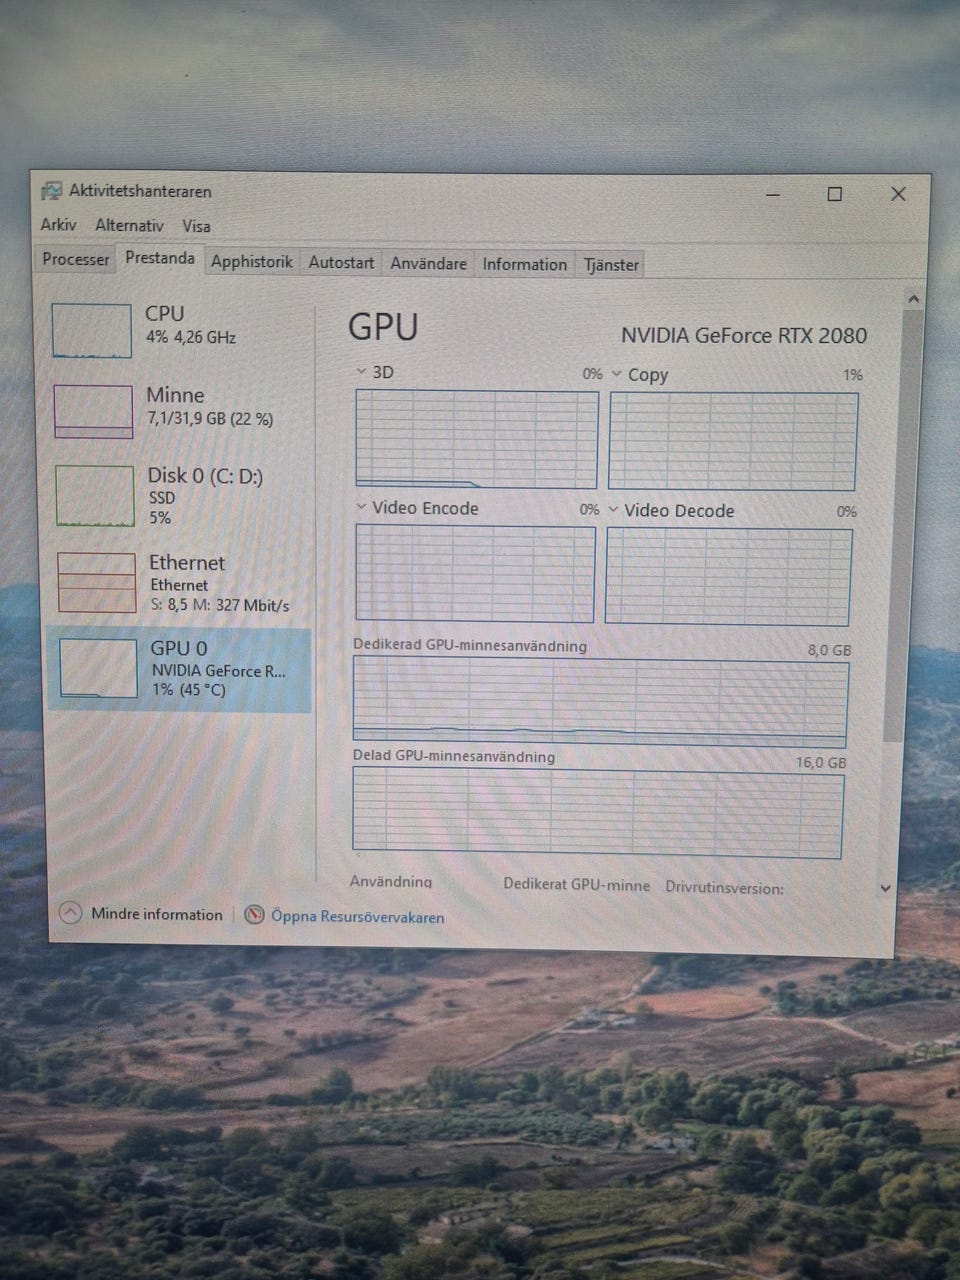Select the GPU 0 thumbnail graph
This screenshot has width=960, height=1280.
point(98,668)
